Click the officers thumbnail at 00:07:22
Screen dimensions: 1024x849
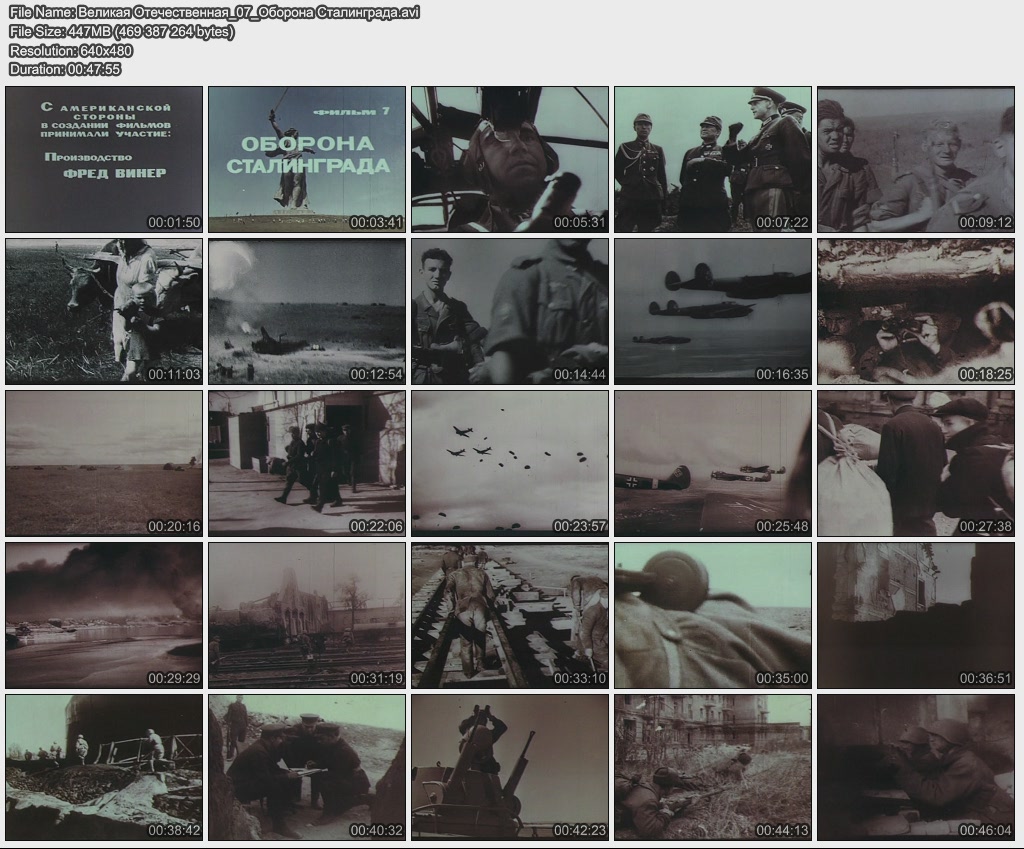tap(713, 159)
